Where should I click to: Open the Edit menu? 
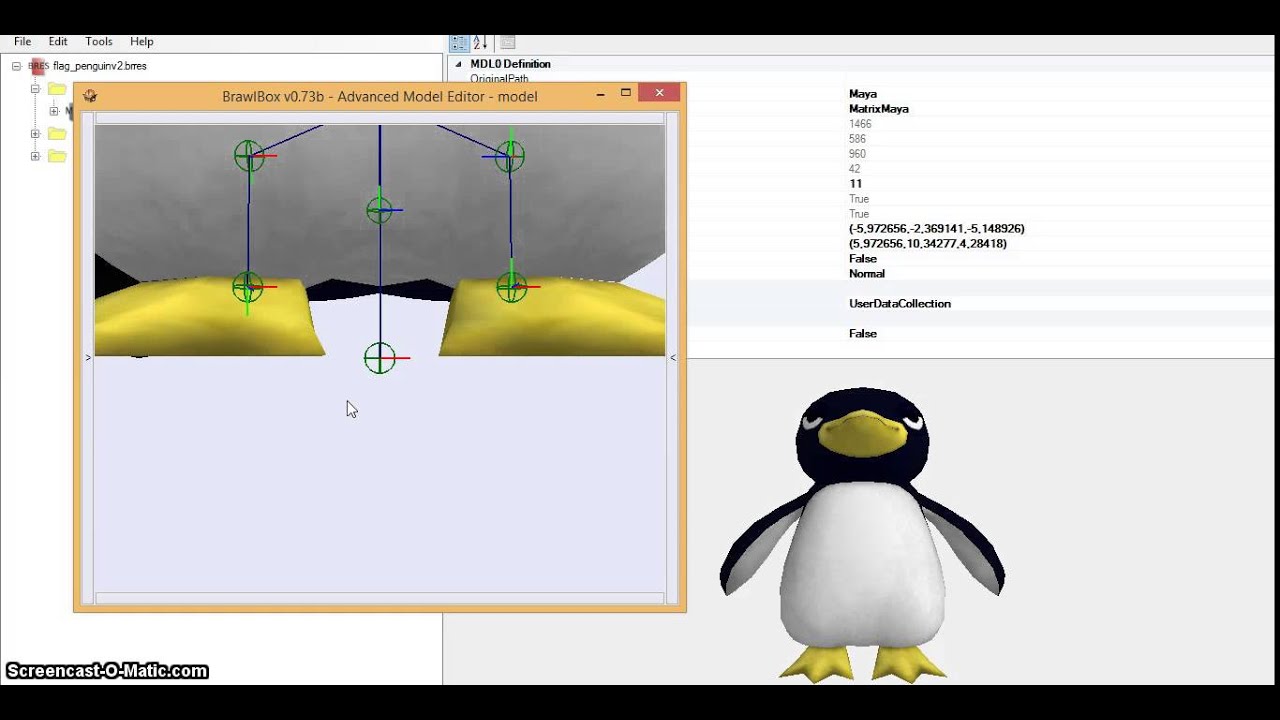(x=58, y=42)
